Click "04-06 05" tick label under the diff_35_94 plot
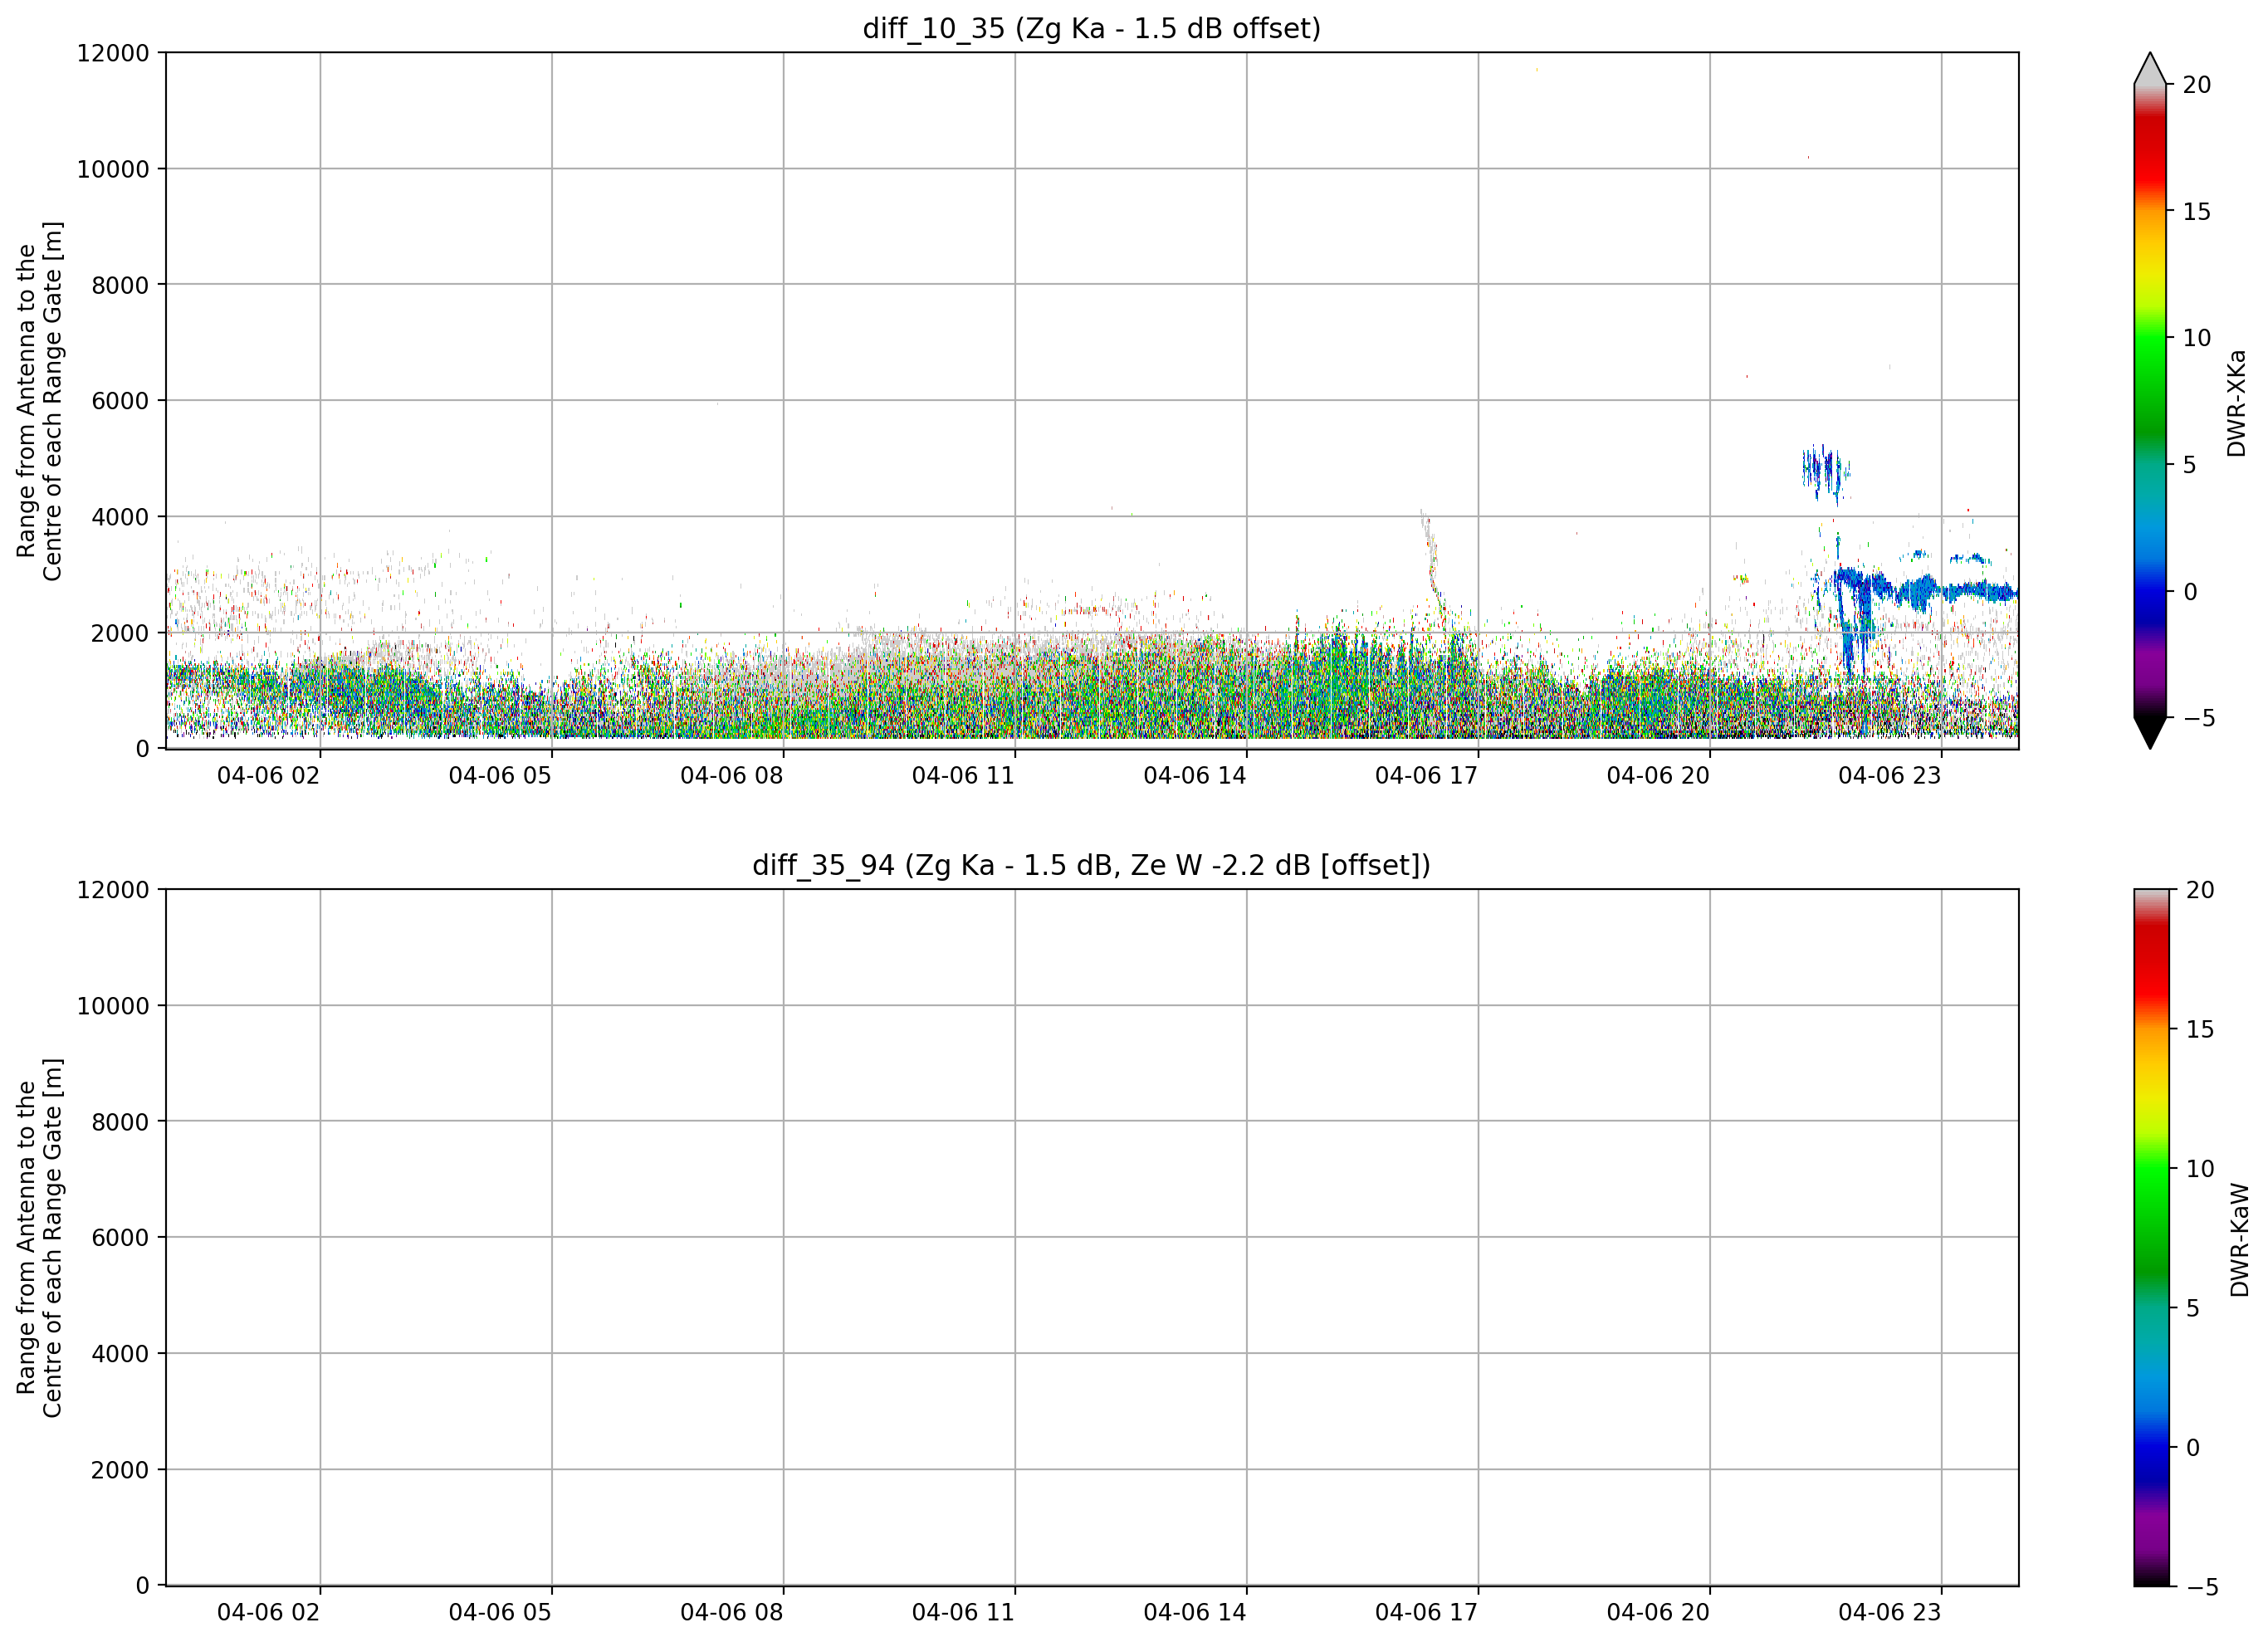The image size is (2268, 1642). coord(500,1612)
